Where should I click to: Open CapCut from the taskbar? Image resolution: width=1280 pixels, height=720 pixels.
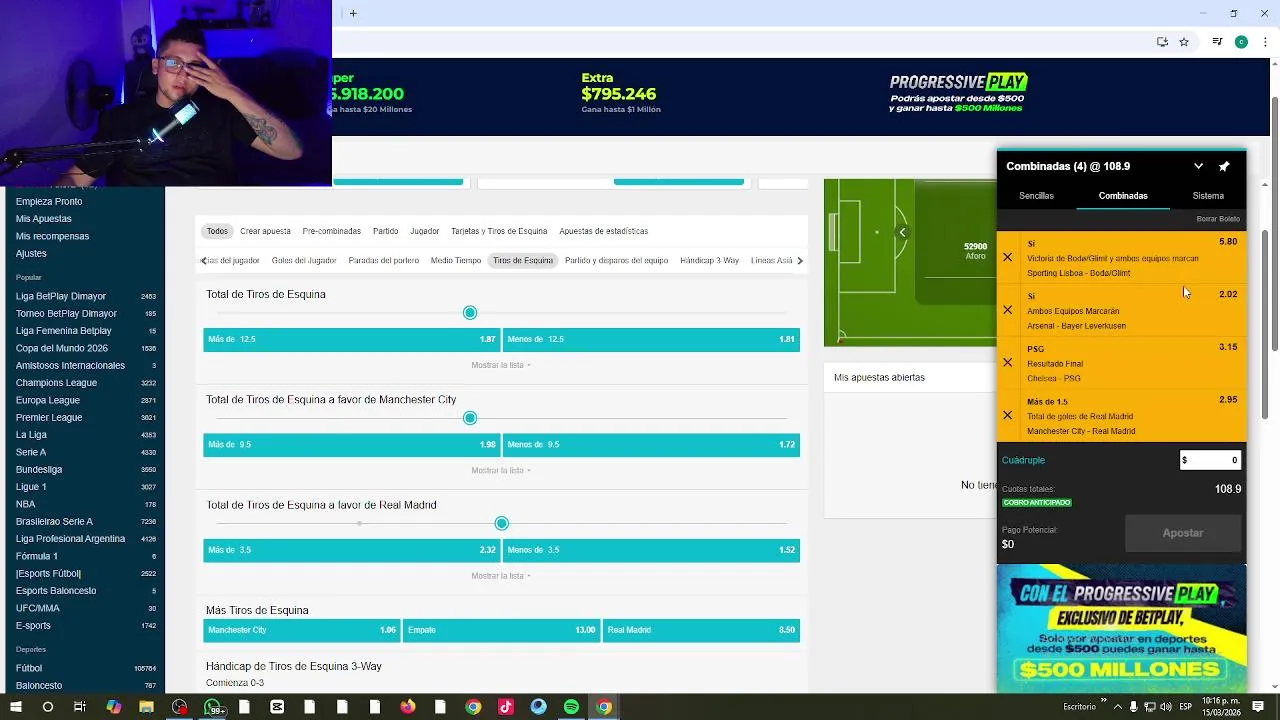point(277,707)
